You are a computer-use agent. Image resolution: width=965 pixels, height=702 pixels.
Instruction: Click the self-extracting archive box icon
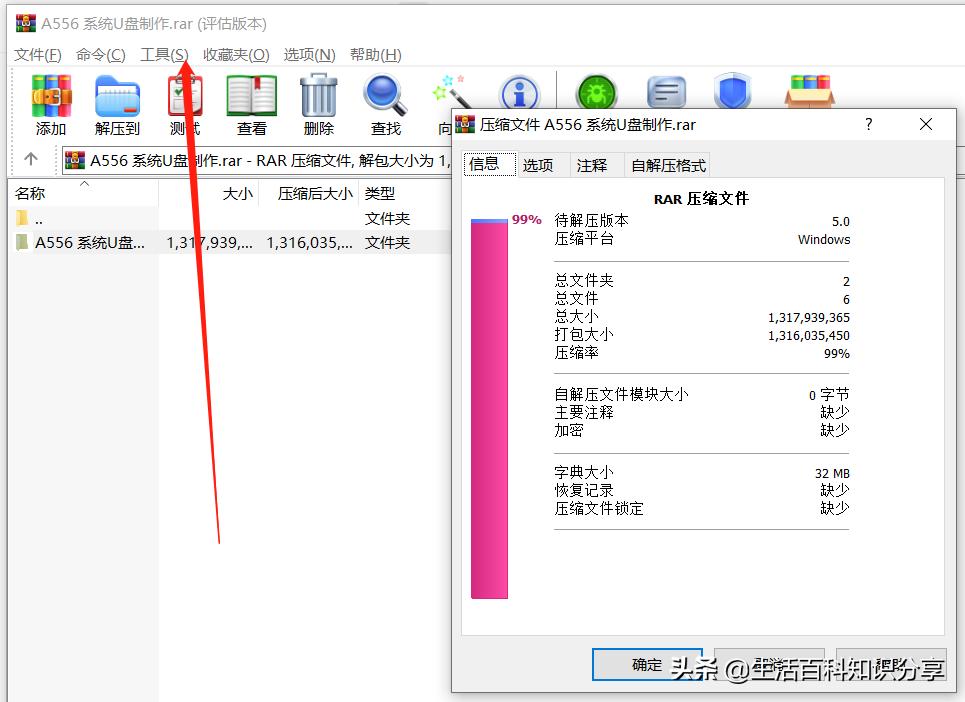[x=808, y=90]
